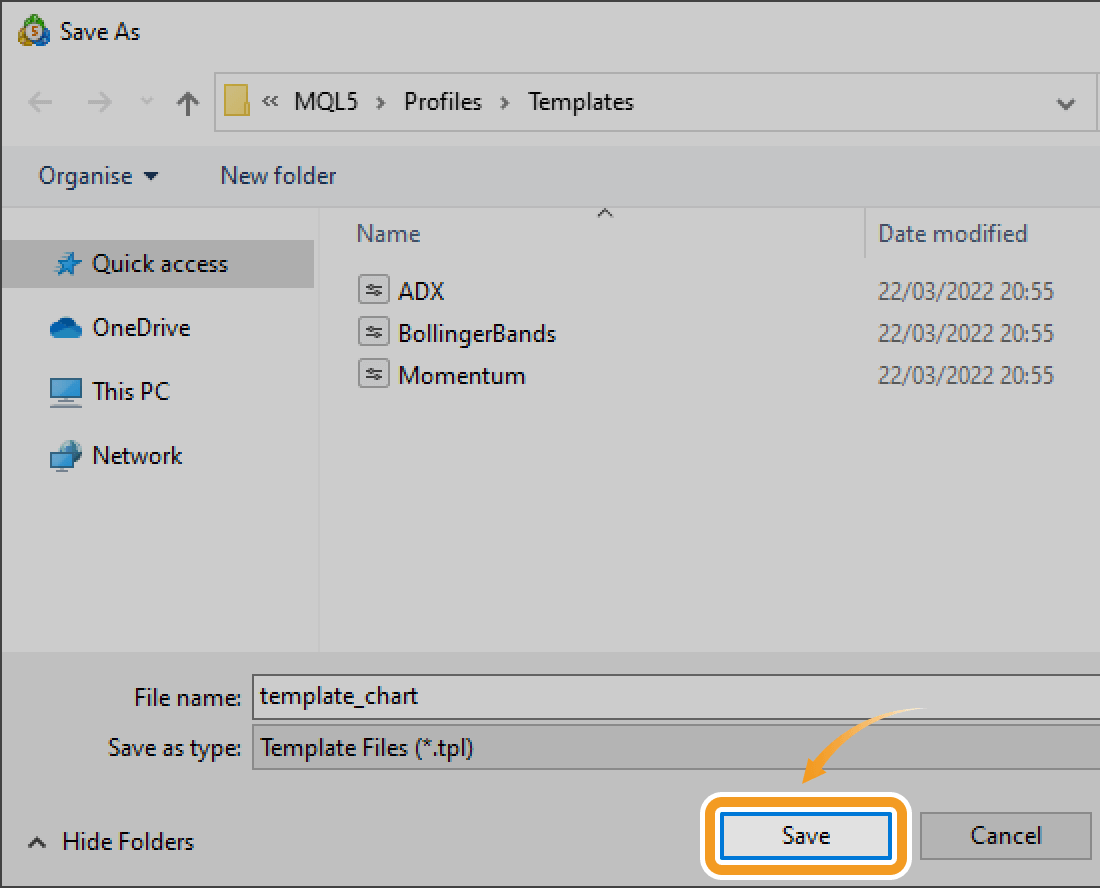
Task: Go forward using the right arrow
Action: (x=99, y=102)
